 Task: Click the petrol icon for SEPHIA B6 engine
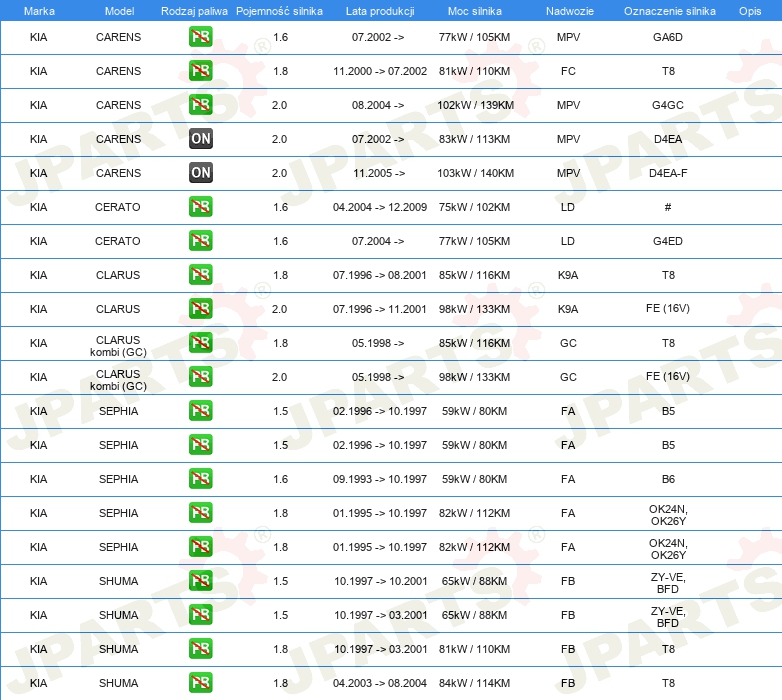coord(200,479)
